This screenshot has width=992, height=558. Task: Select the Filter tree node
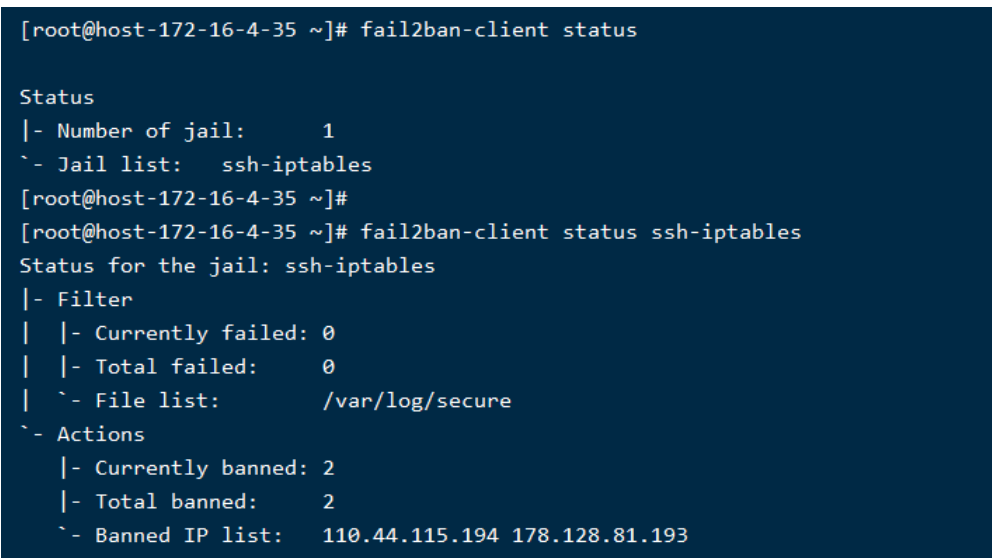[x=94, y=299]
